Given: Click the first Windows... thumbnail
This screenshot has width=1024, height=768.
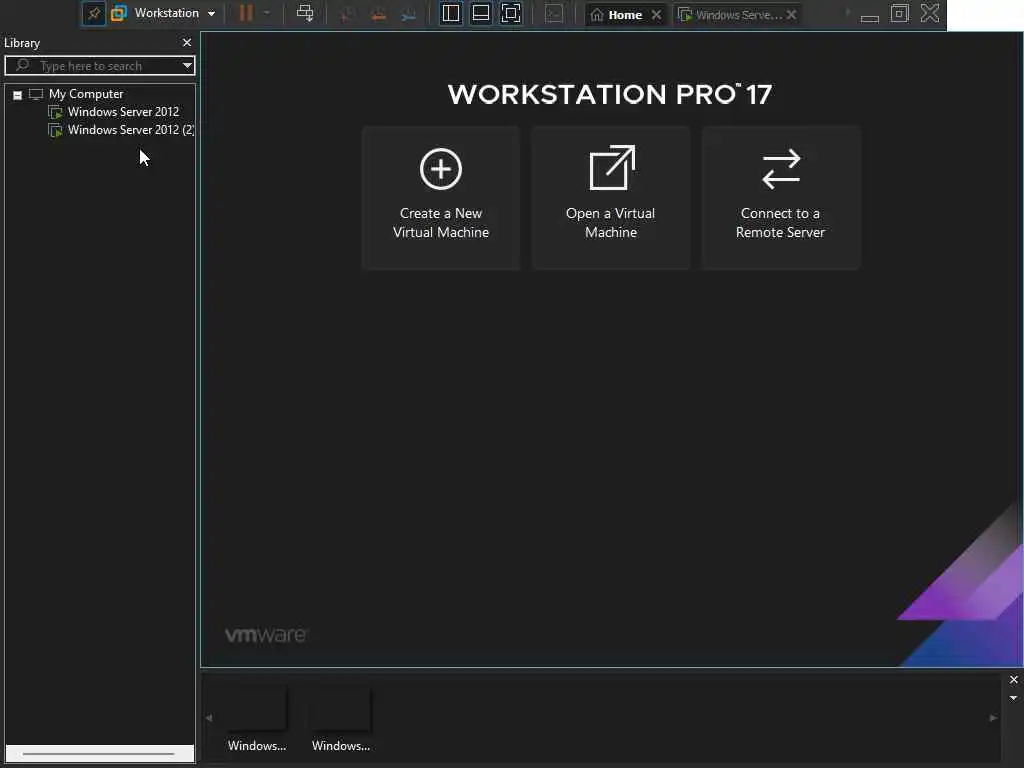Looking at the screenshot, I should pos(257,720).
